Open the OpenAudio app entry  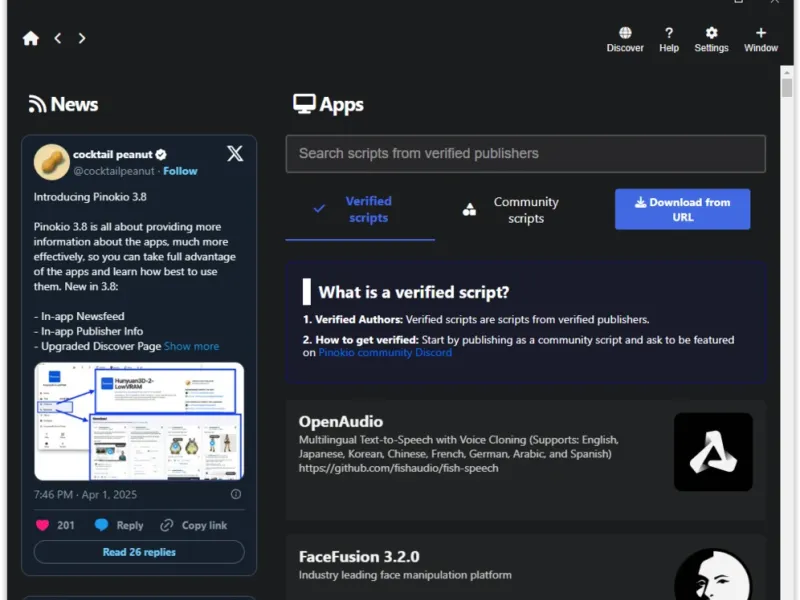point(526,460)
